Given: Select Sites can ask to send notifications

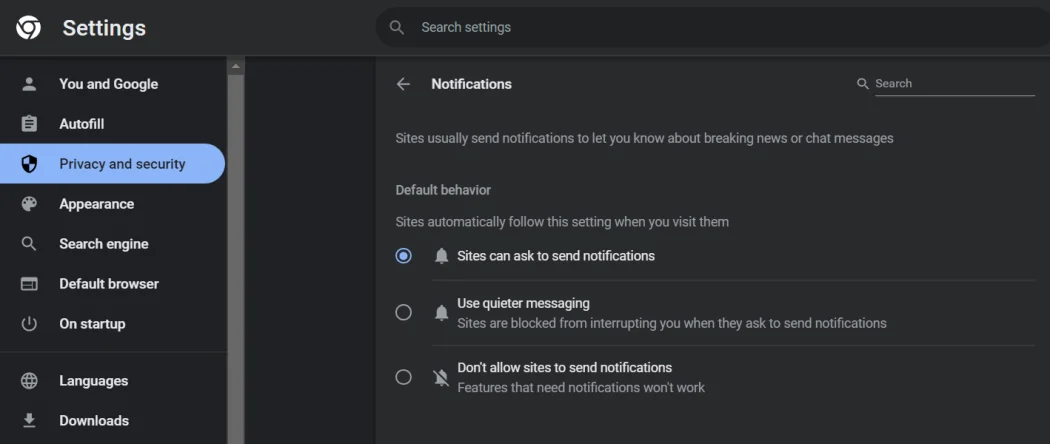Looking at the screenshot, I should point(403,256).
